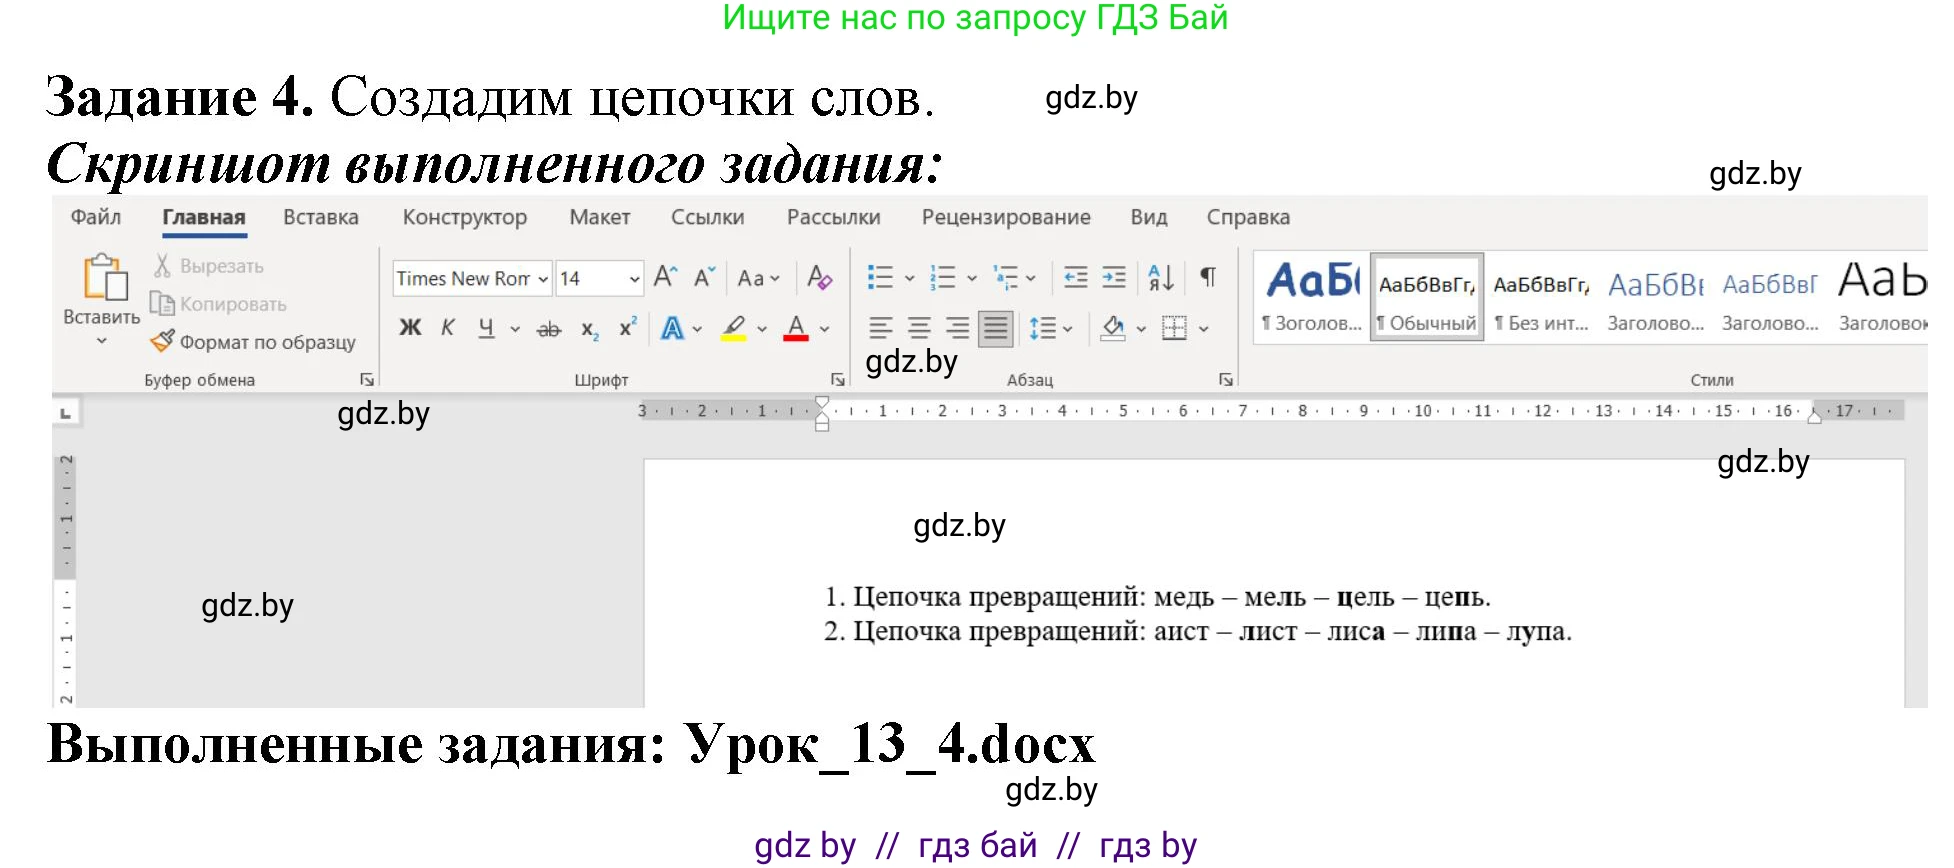Screen dimensions: 1954x868
Task: Apply the Без инт... style
Action: pyautogui.click(x=1541, y=298)
